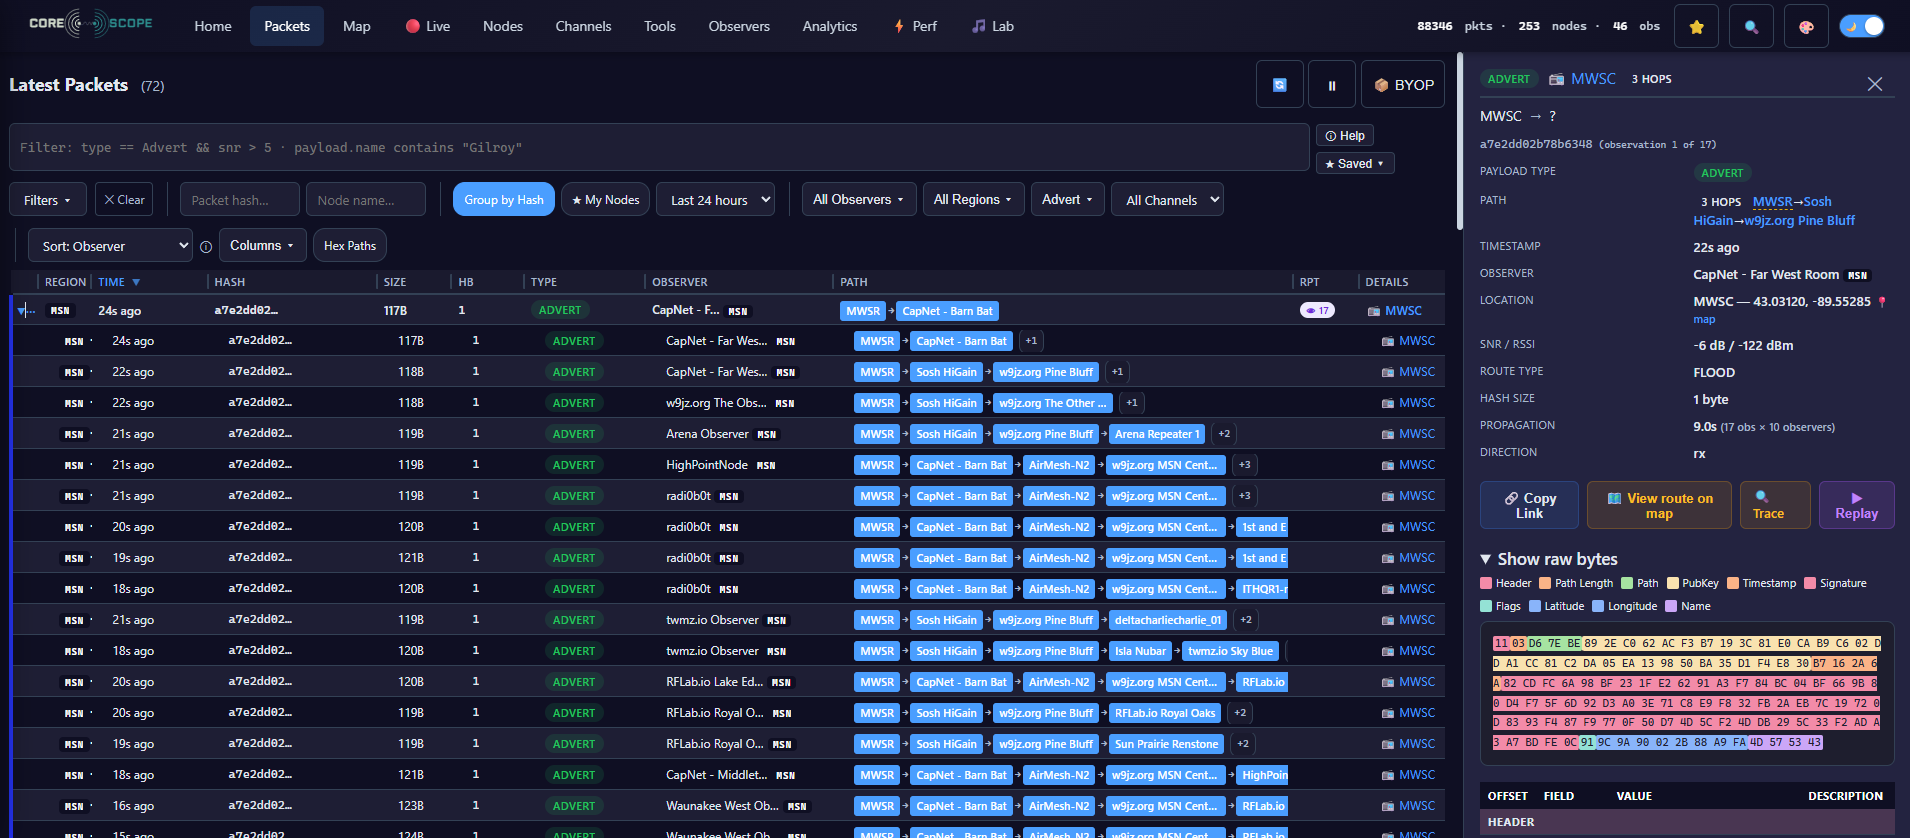Click the Header color swatch in legend
1910x838 pixels.
[1486, 583]
